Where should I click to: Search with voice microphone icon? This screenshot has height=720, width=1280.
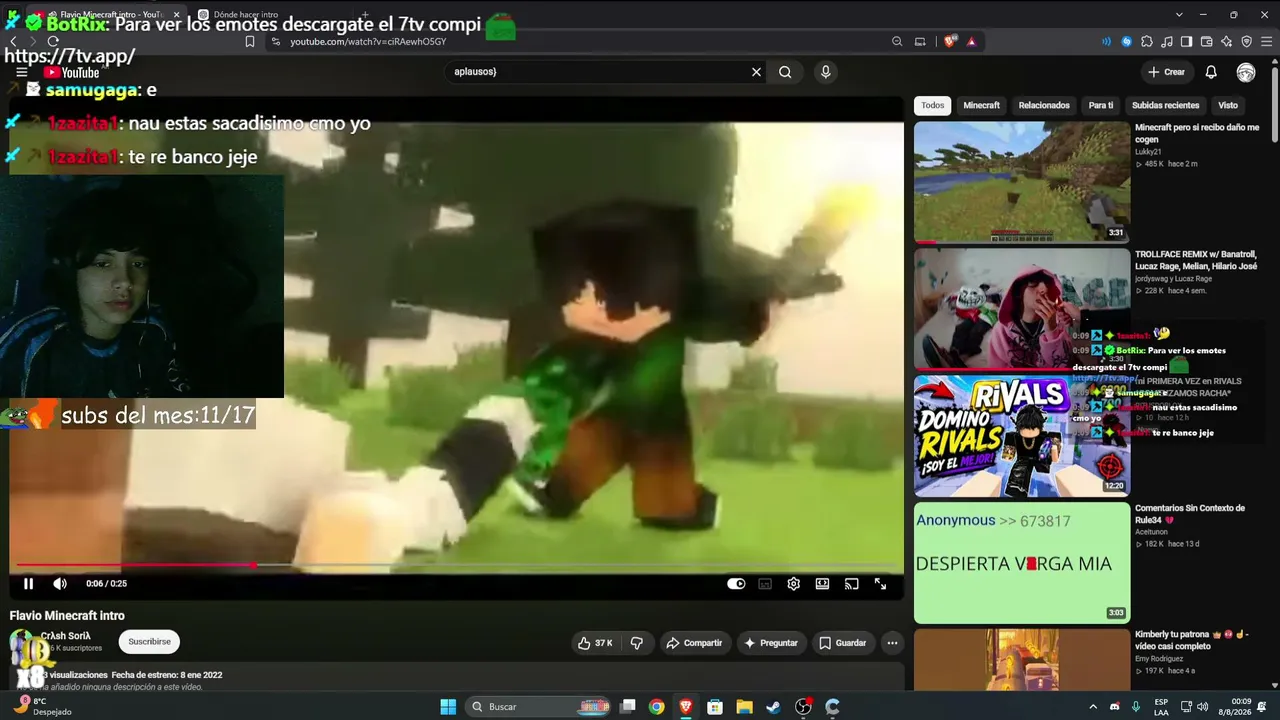(x=825, y=72)
